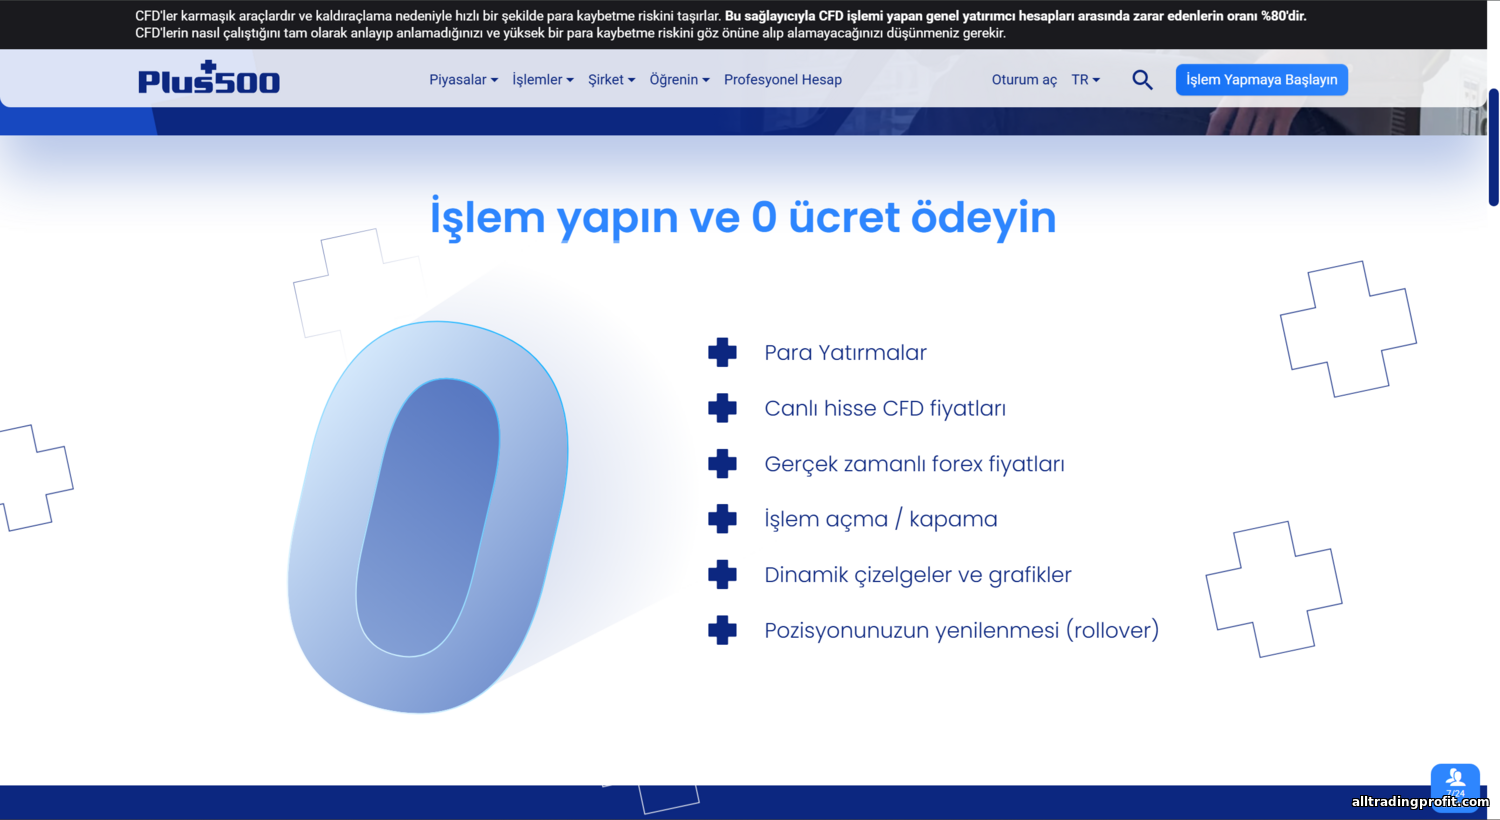The width and height of the screenshot is (1500, 820).
Task: Click the page's vertical scrollbar thumb
Action: coord(1493,147)
